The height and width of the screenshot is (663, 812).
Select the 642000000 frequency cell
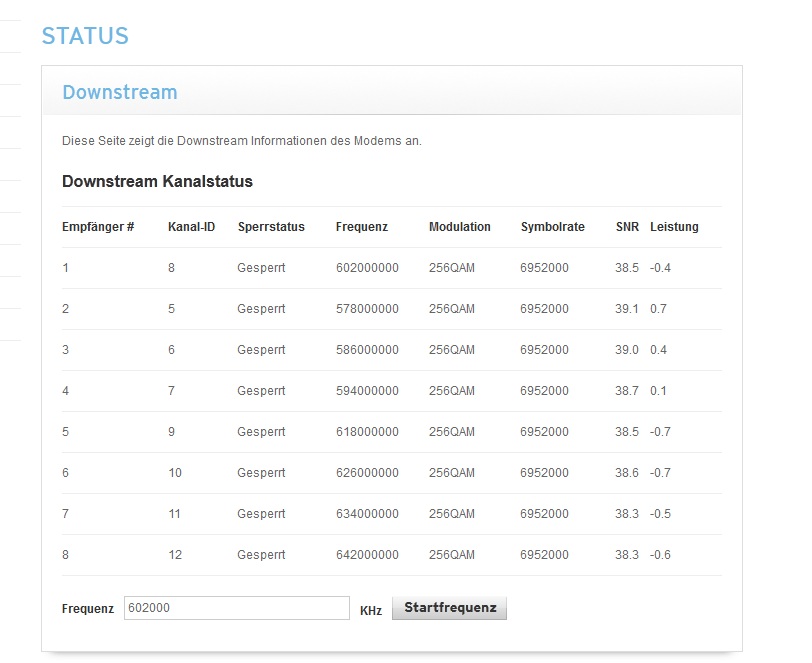[x=367, y=555]
